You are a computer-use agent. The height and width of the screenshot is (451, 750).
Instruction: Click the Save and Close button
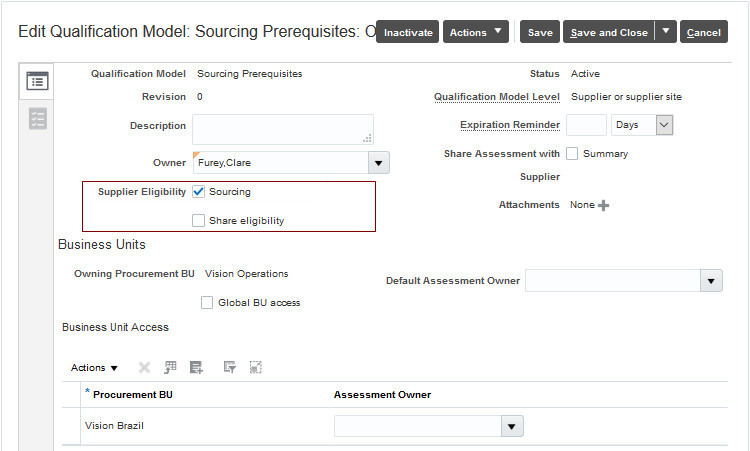tap(608, 32)
